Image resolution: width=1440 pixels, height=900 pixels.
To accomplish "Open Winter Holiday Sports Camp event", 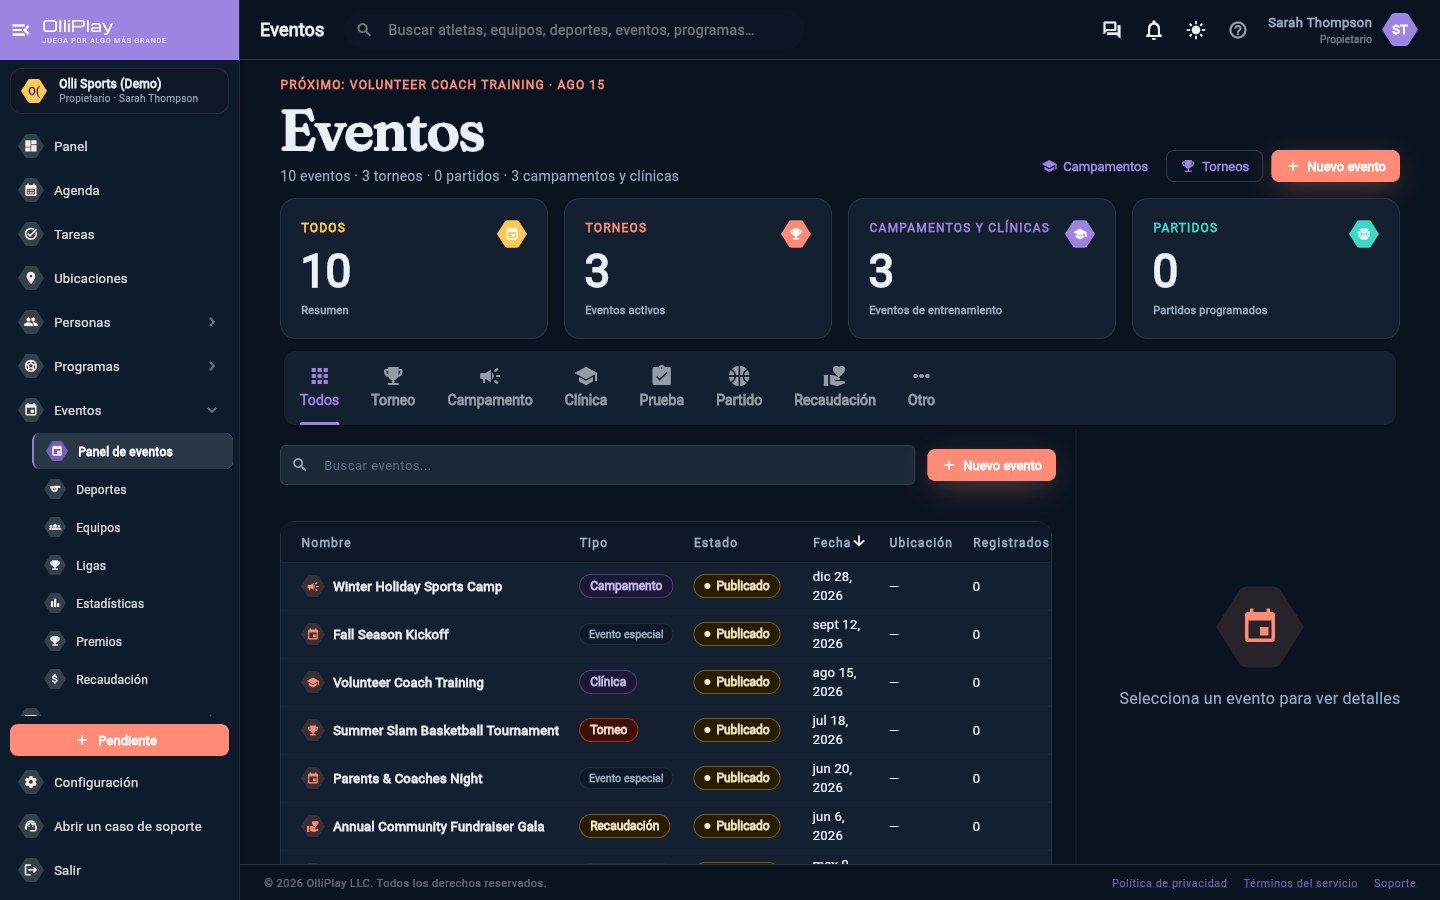I will click(x=417, y=586).
